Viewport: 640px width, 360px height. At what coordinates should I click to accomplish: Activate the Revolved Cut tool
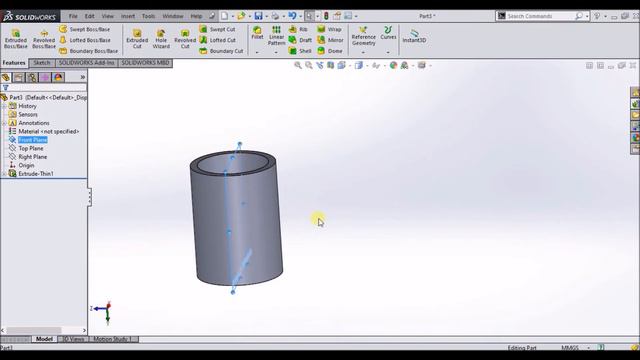(x=185, y=39)
